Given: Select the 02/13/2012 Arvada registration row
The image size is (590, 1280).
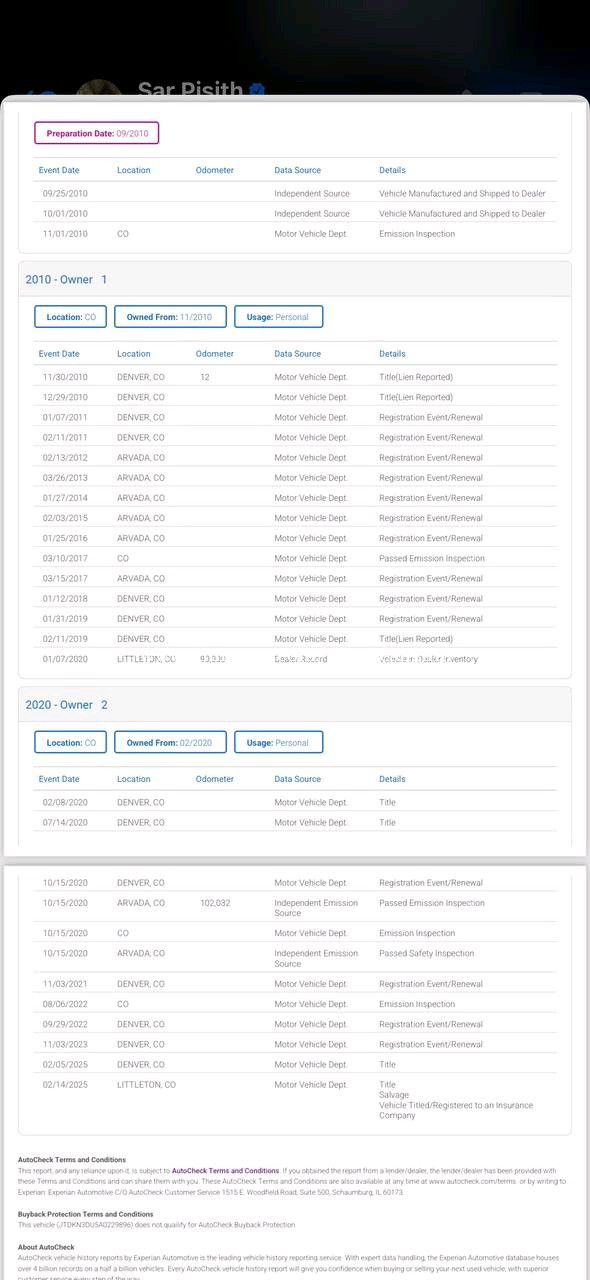Looking at the screenshot, I should (x=295, y=457).
